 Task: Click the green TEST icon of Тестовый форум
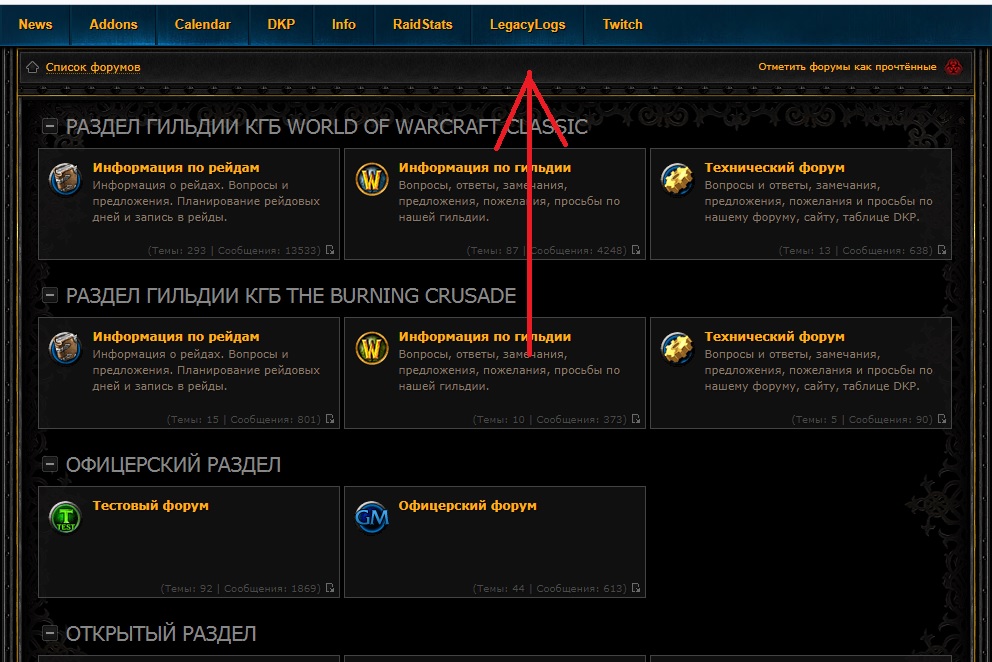[65, 517]
